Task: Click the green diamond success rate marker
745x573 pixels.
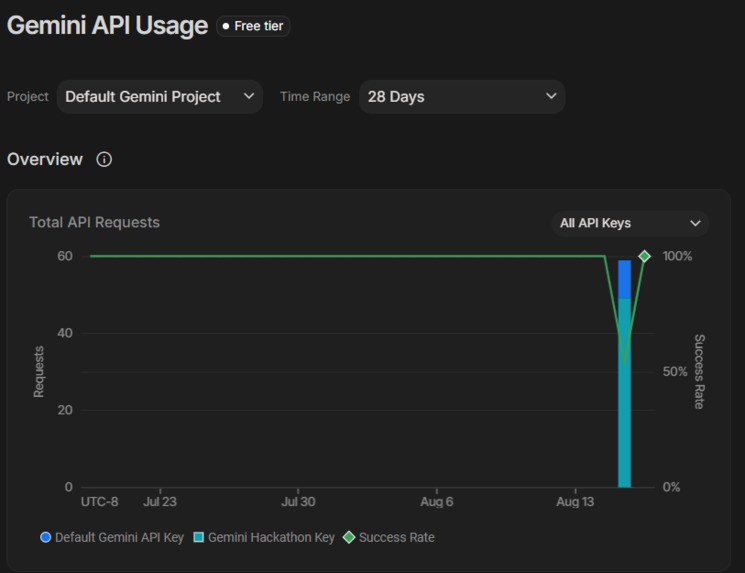Action: (x=644, y=257)
